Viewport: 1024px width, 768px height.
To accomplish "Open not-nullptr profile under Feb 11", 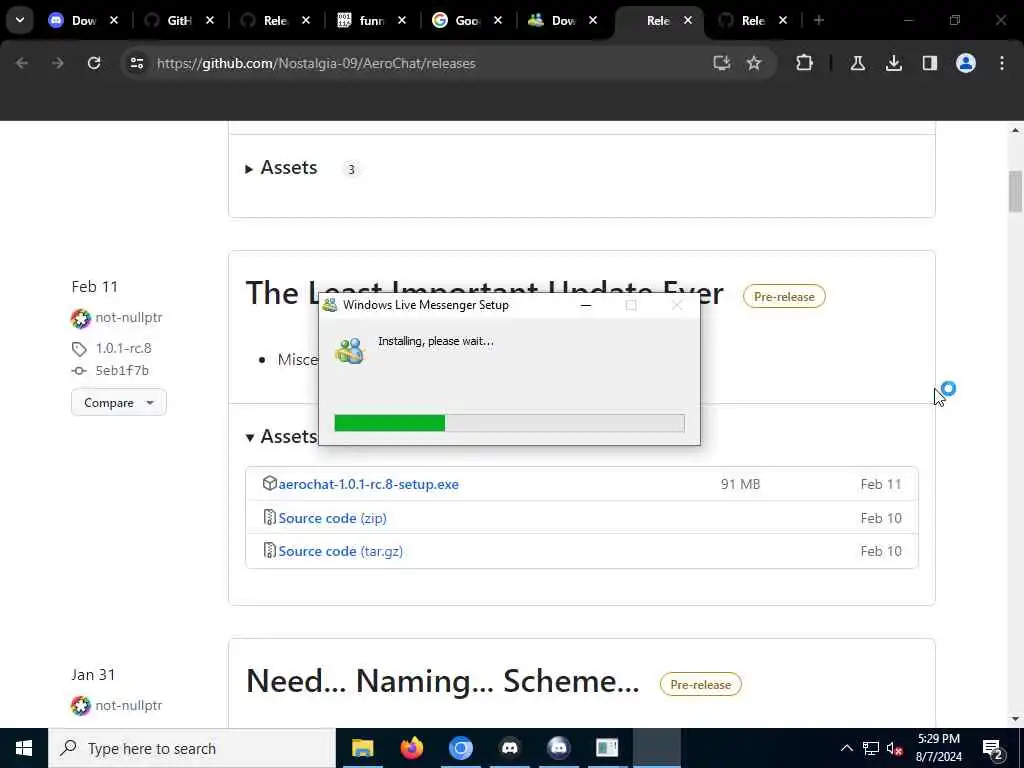I will coord(128,317).
